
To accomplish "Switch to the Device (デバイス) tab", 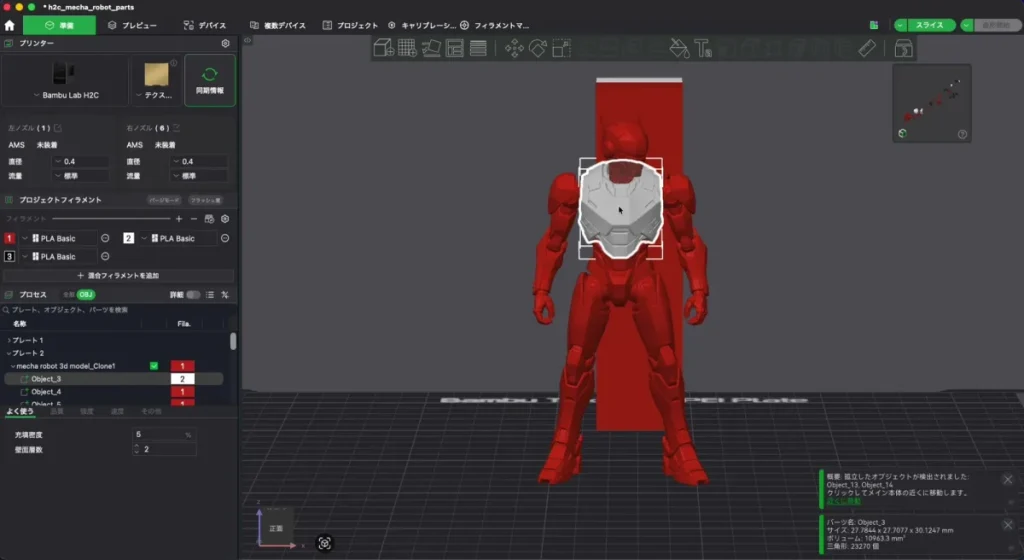I will [205, 25].
